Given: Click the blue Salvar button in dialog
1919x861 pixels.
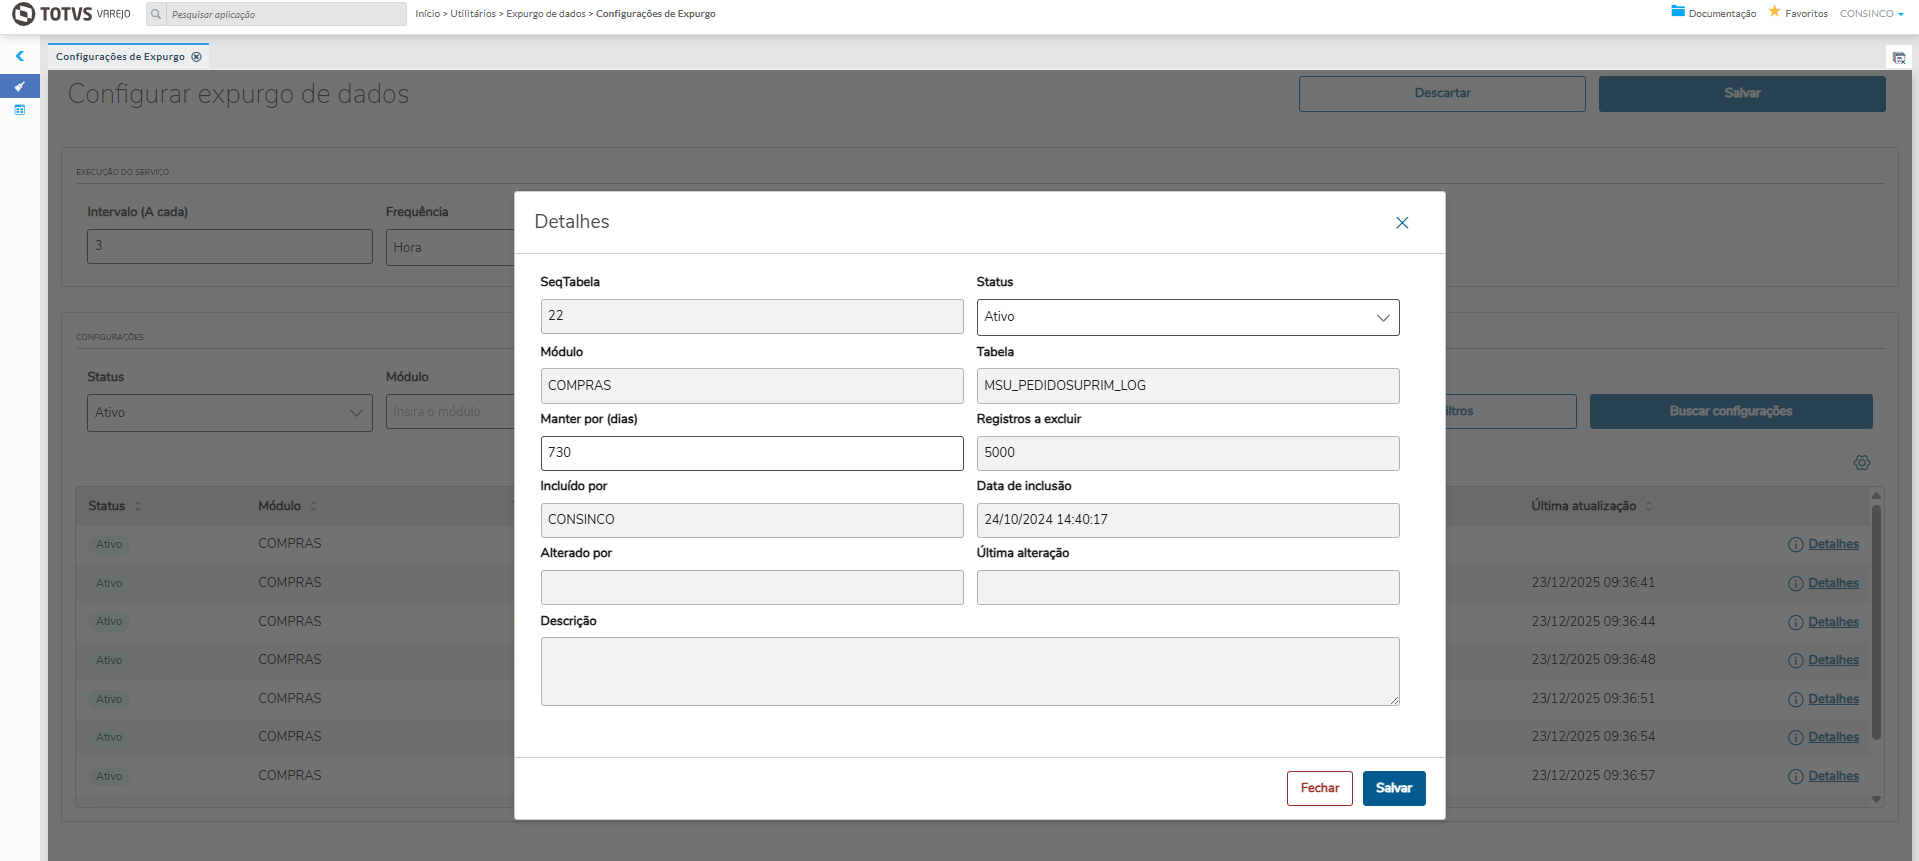Looking at the screenshot, I should coord(1393,788).
